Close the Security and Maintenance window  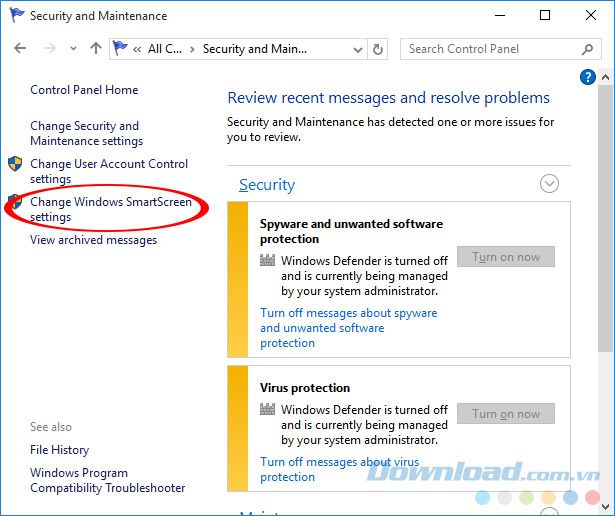(x=591, y=15)
